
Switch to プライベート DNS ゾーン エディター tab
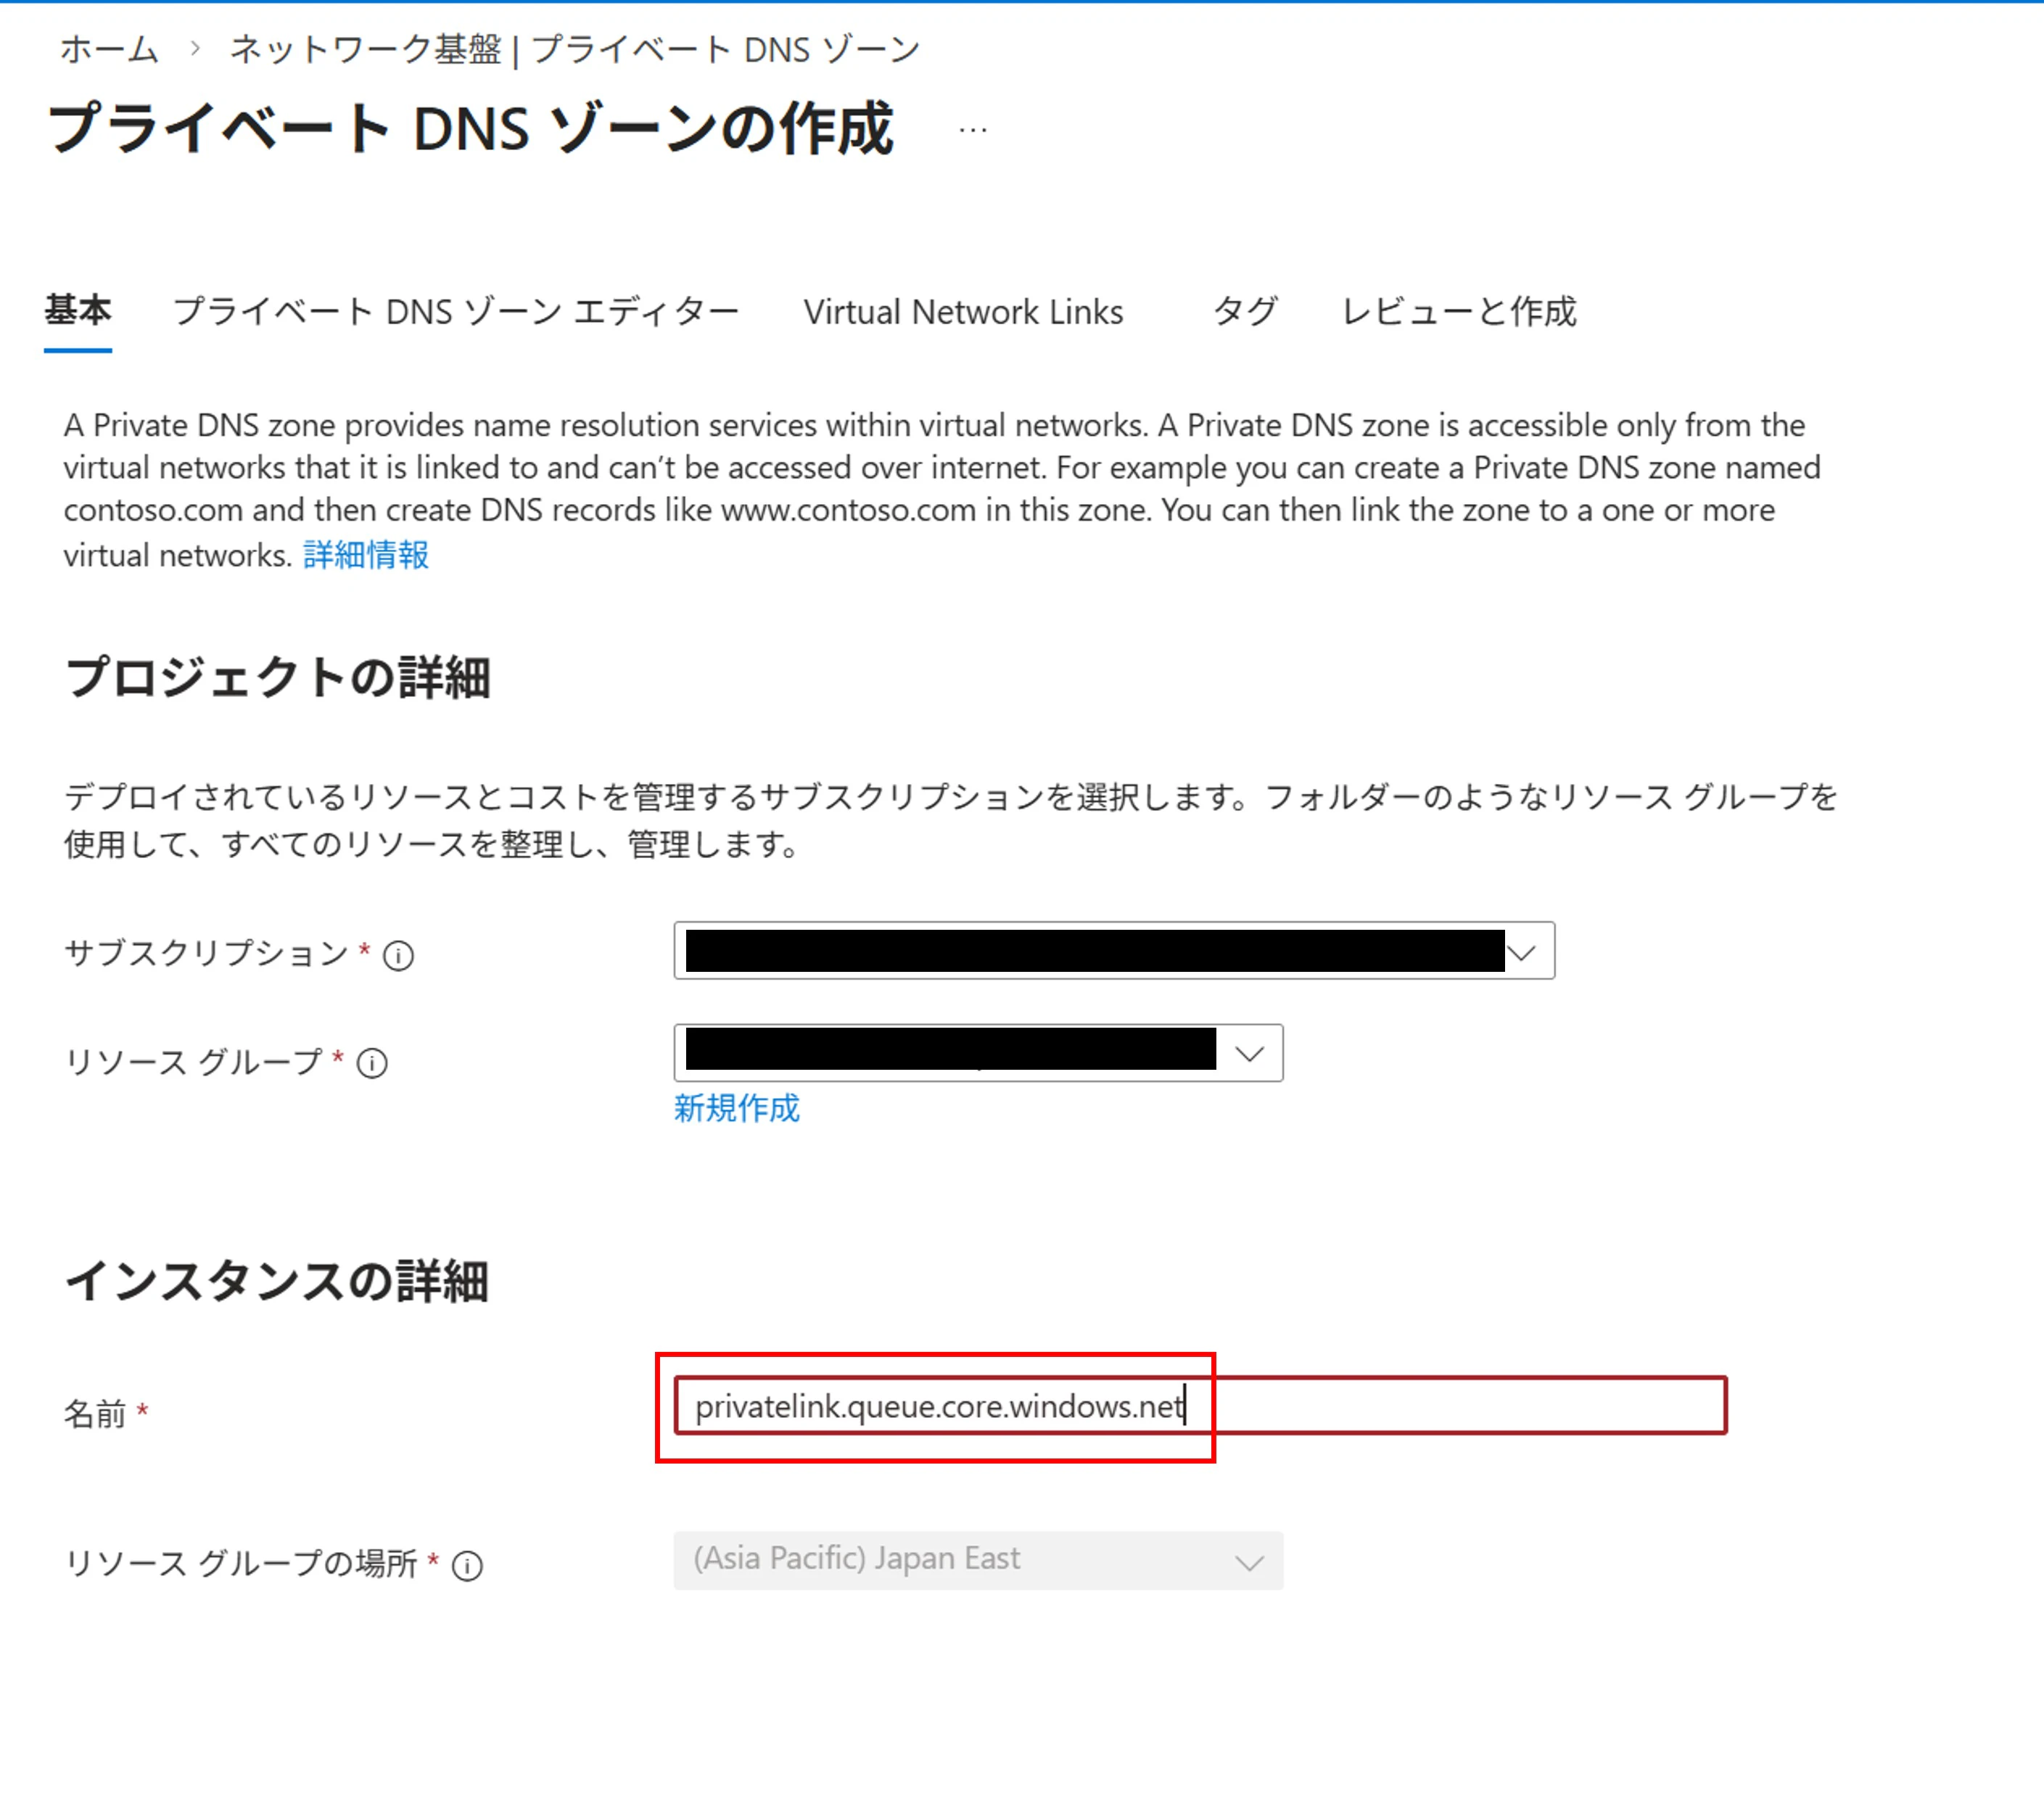click(456, 312)
